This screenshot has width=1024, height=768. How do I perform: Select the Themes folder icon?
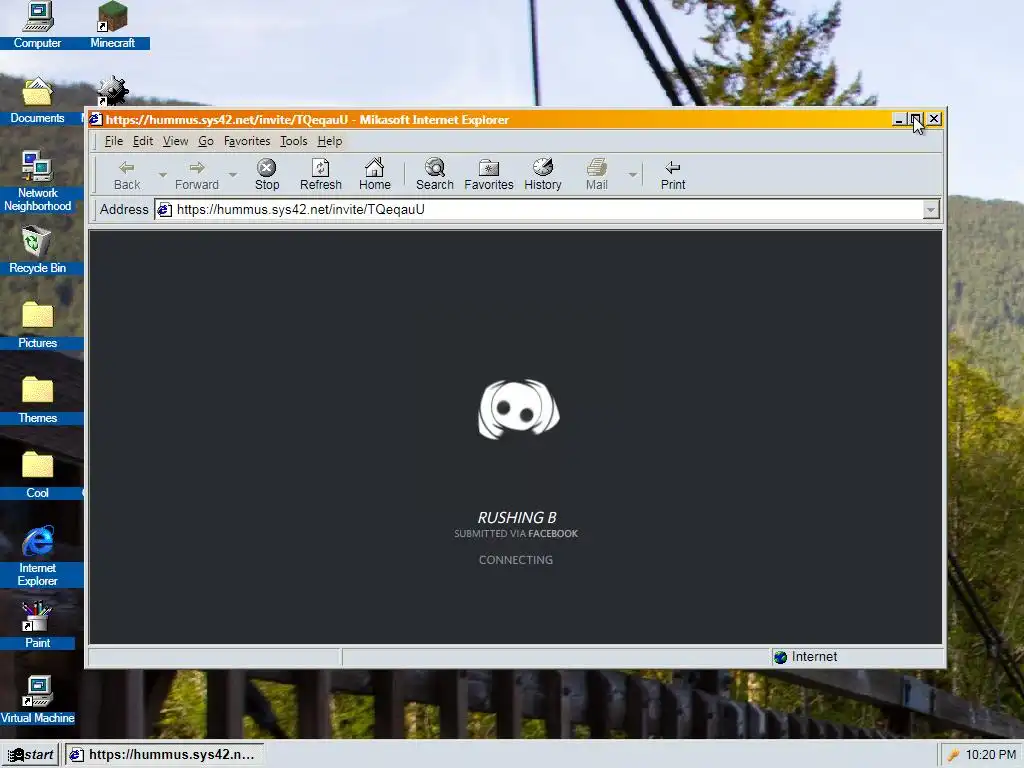click(x=37, y=400)
